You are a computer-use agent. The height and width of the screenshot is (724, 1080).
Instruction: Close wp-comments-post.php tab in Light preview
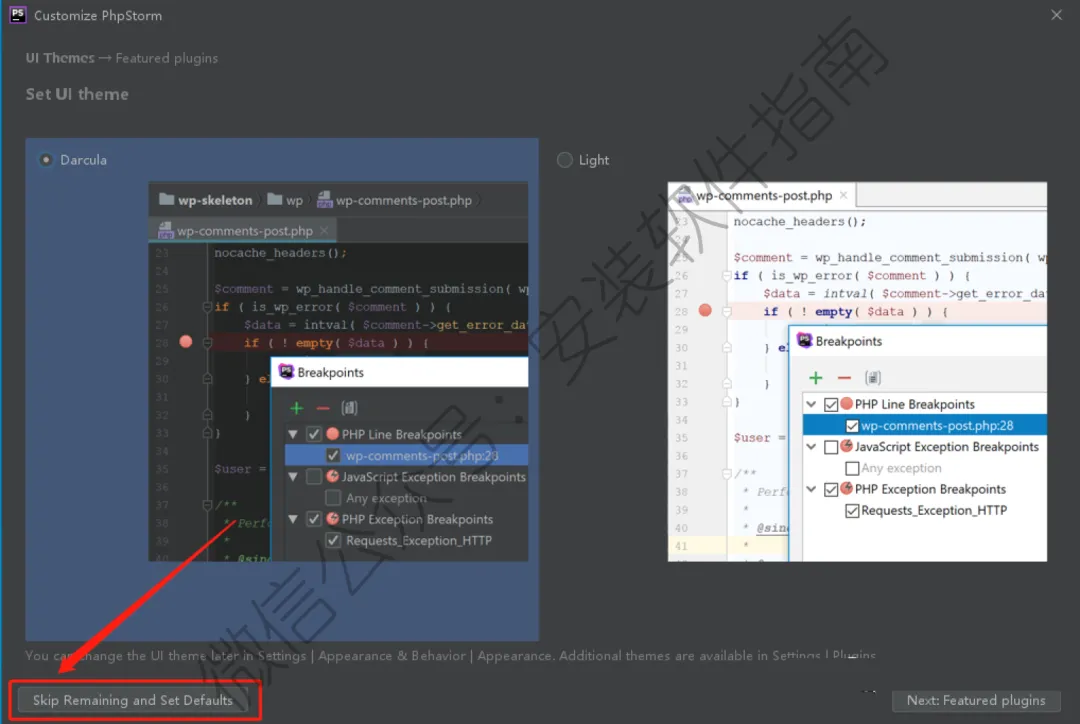coord(843,196)
